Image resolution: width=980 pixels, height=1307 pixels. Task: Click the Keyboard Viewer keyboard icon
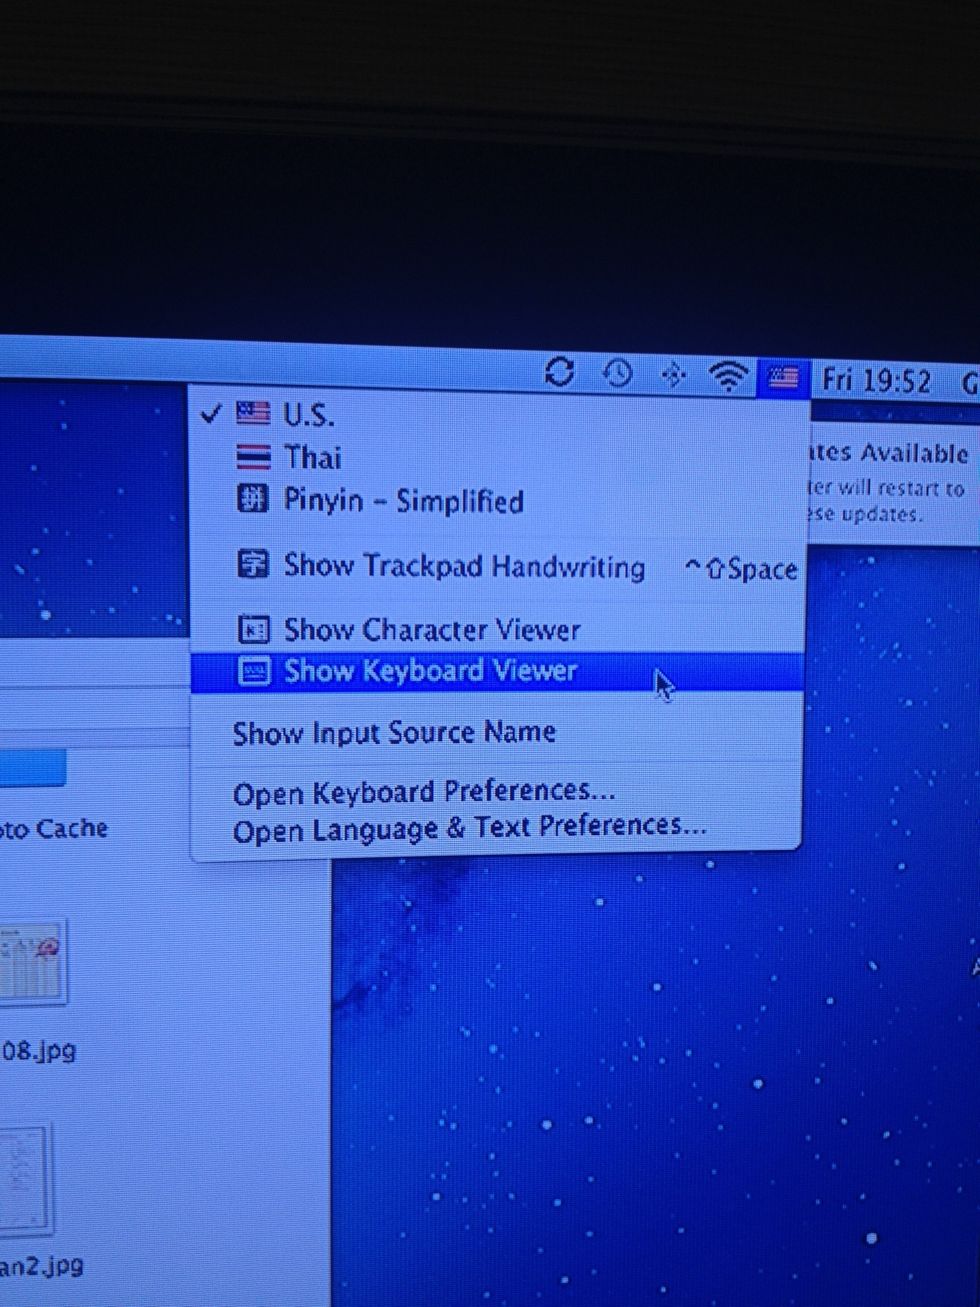256,670
